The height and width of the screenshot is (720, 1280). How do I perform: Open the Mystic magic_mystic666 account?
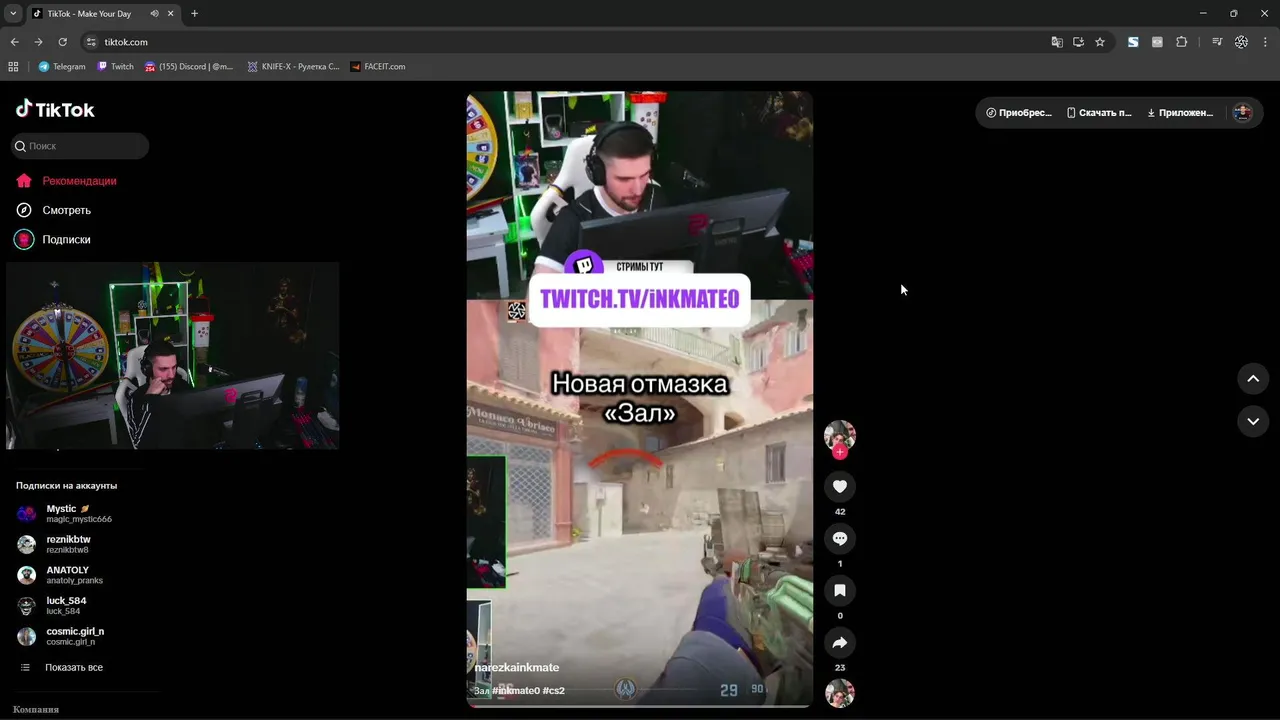click(79, 514)
